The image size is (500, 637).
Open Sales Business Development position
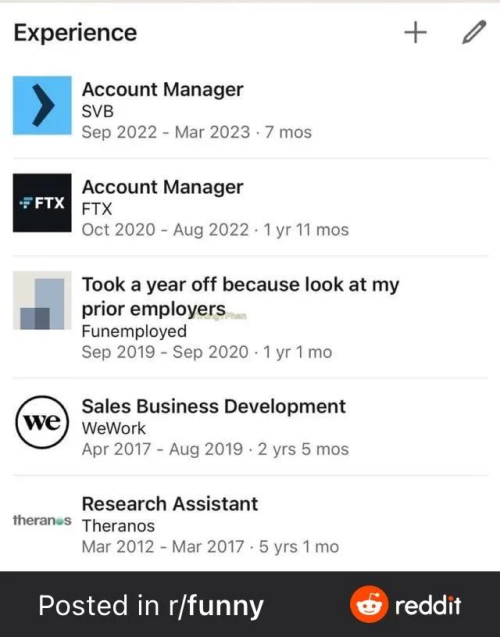click(214, 406)
